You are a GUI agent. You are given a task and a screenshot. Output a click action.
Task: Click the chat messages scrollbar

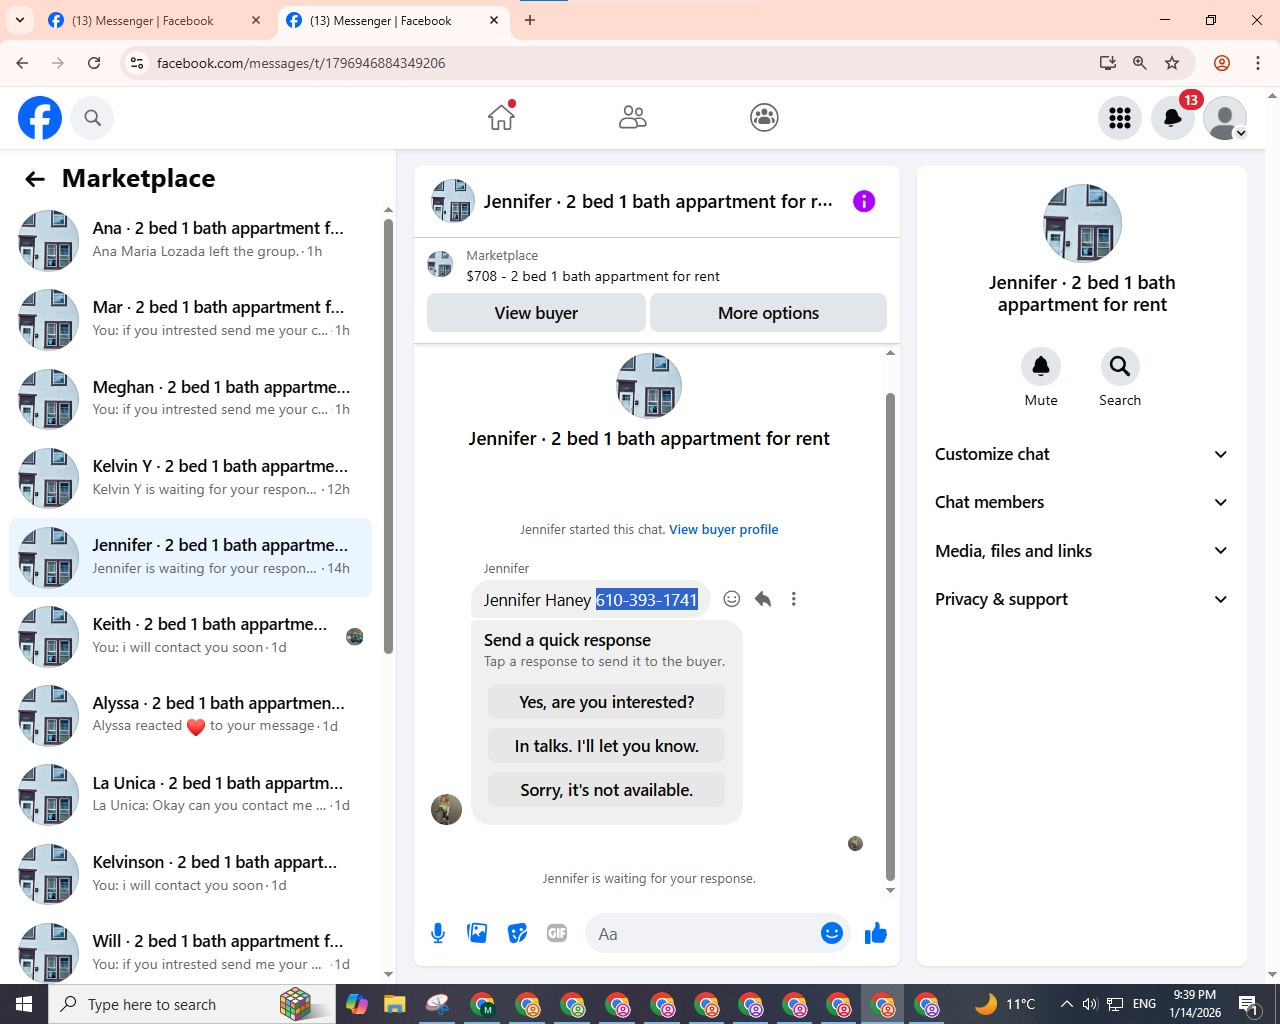coord(890,638)
